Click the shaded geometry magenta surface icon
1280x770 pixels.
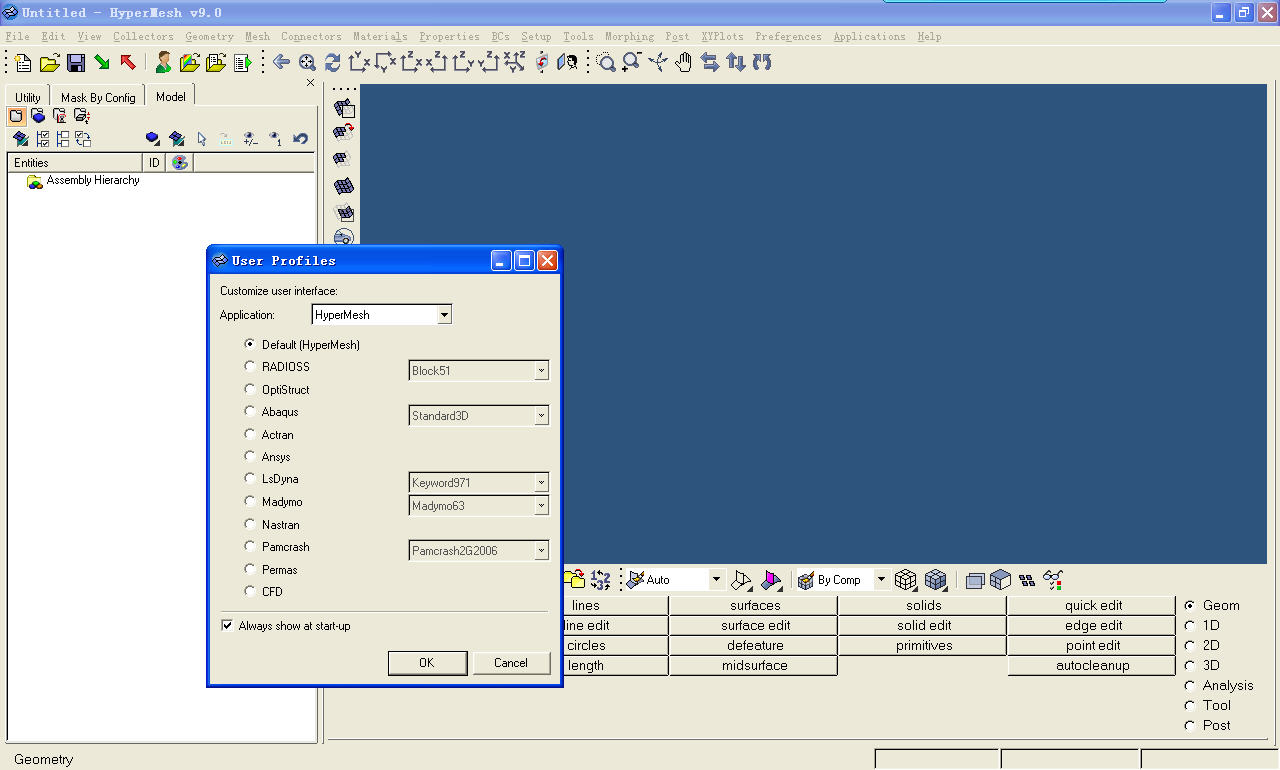click(x=770, y=579)
